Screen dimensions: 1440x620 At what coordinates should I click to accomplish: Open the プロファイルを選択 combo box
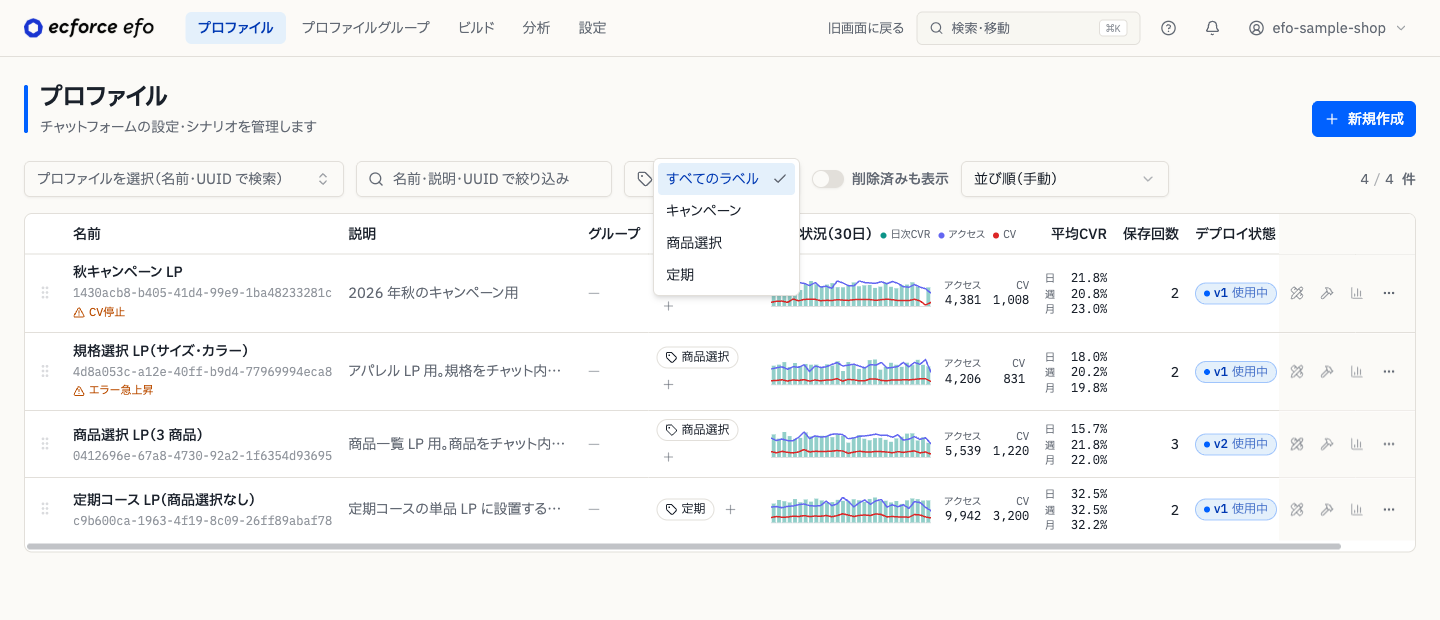(x=184, y=179)
